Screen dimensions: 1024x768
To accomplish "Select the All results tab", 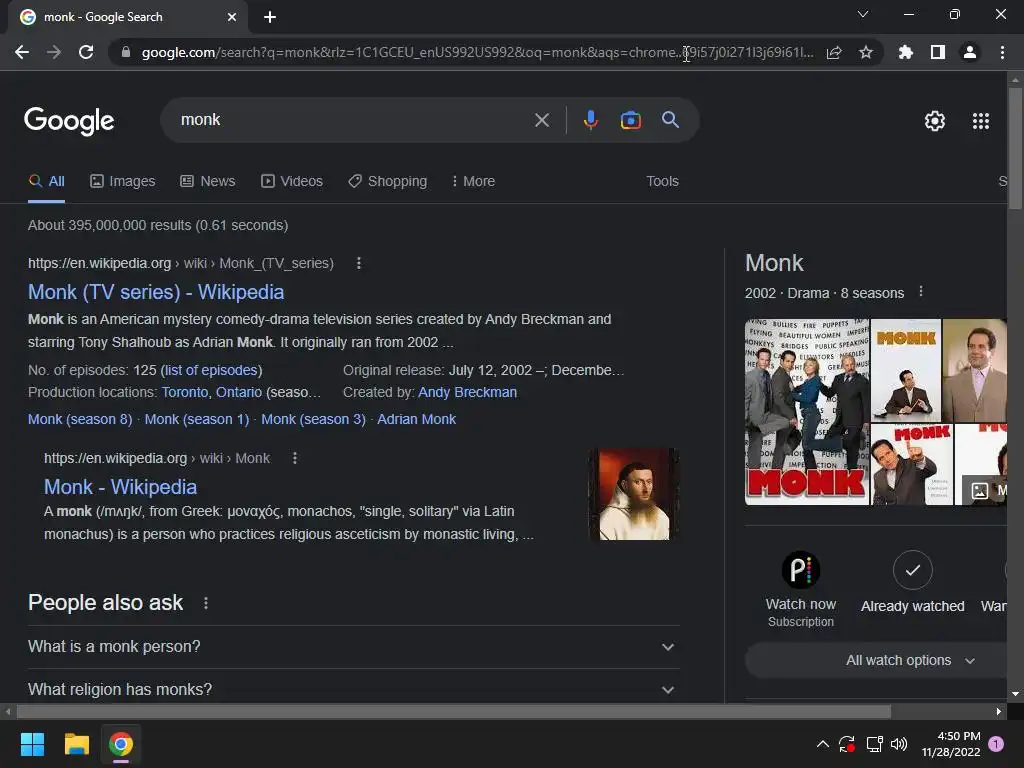I will [x=46, y=182].
